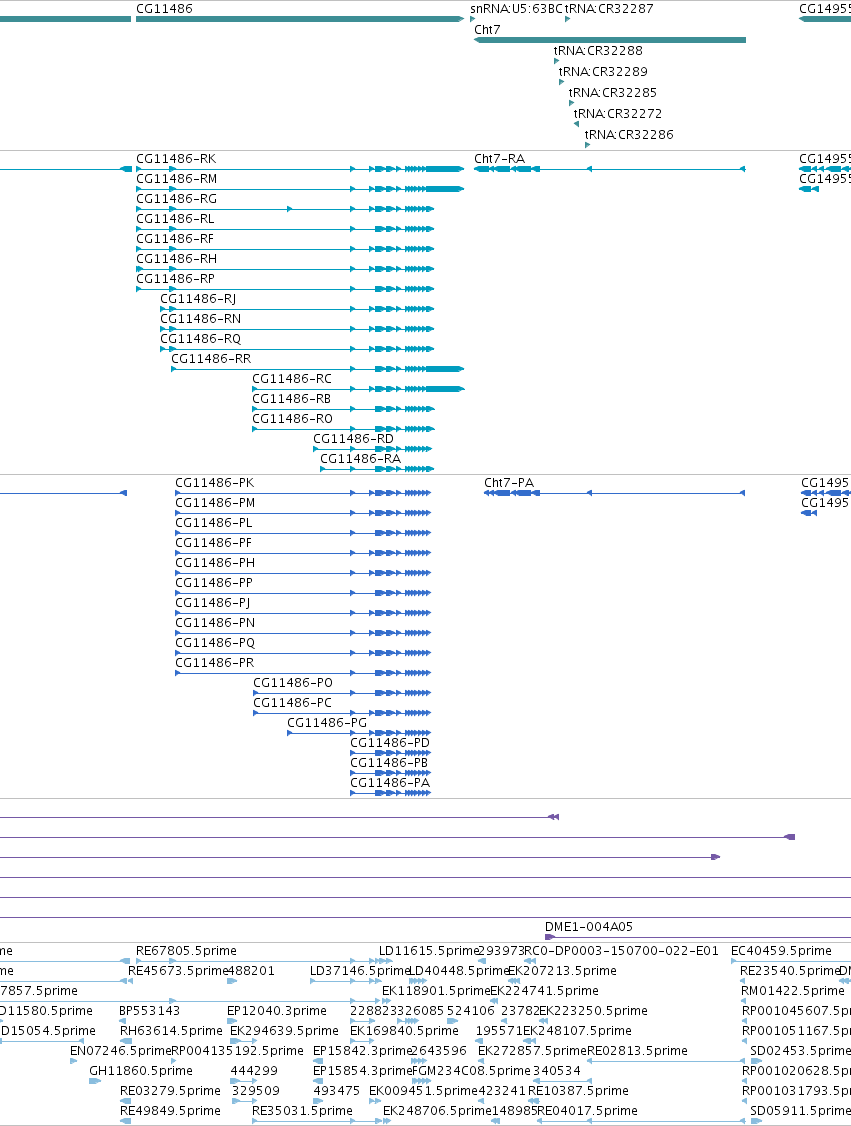Select transcript CG11486-RF
The width and height of the screenshot is (851, 1126).
point(175,239)
